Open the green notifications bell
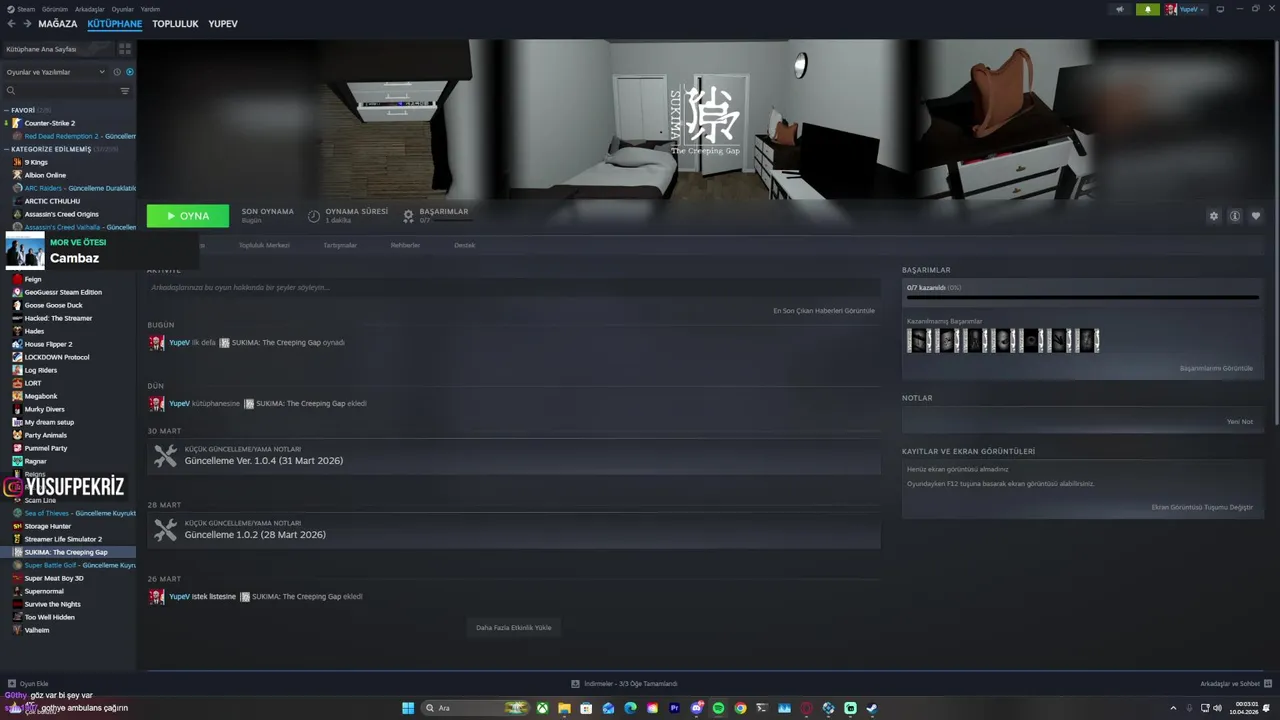The width and height of the screenshot is (1280, 720). tap(1148, 9)
